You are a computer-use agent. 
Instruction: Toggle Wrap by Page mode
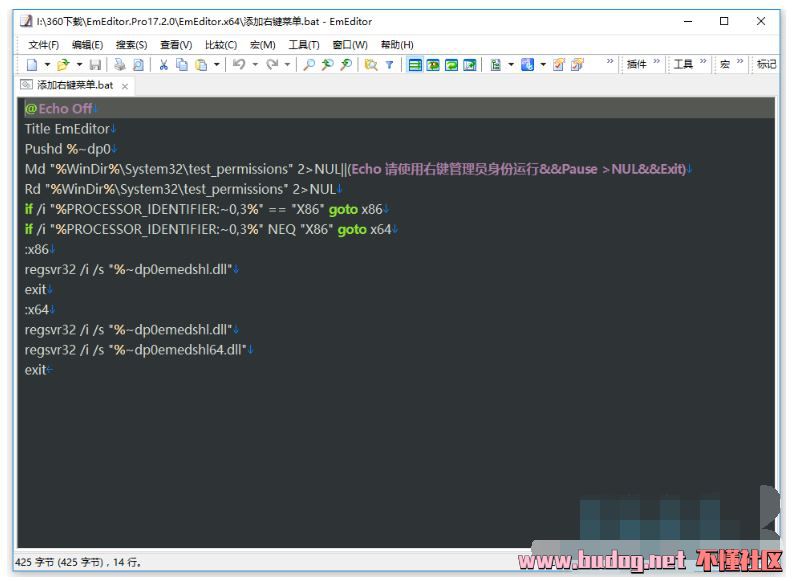tap(470, 65)
